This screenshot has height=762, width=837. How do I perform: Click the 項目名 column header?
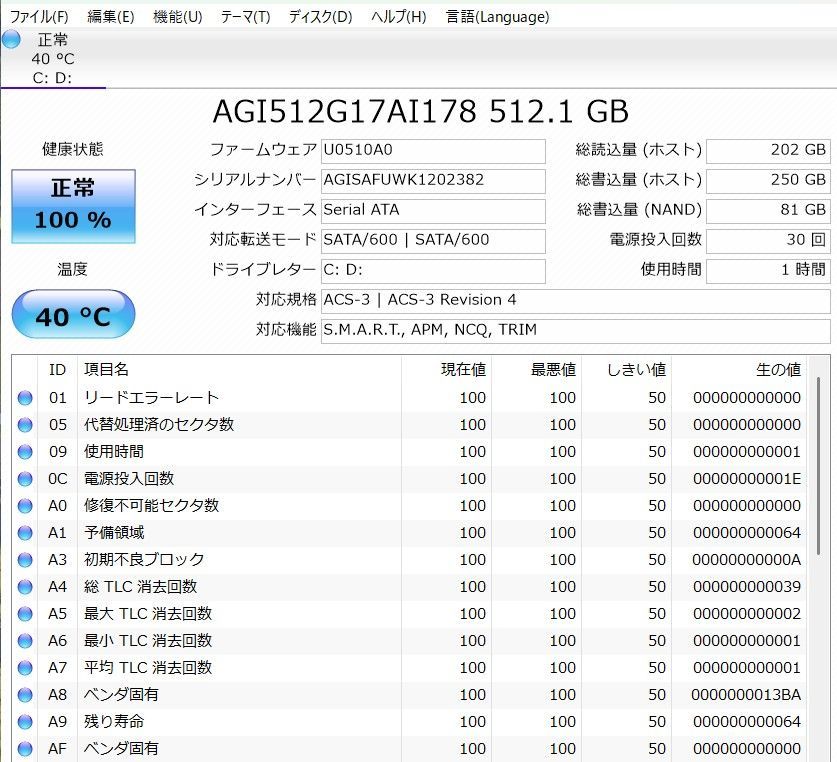coord(239,370)
